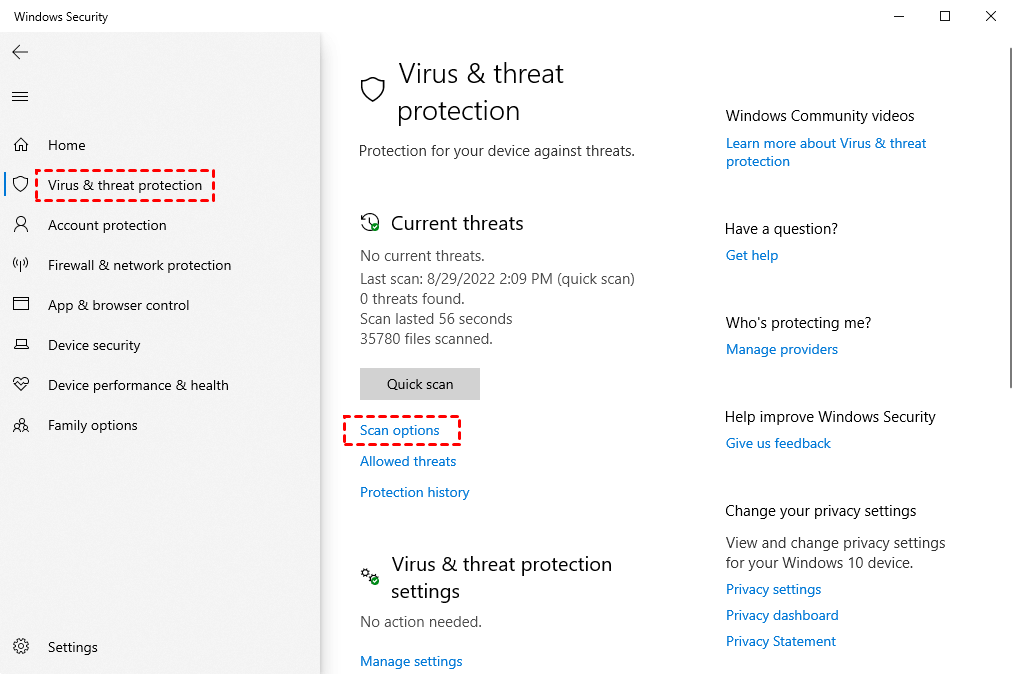
Task: Click the App & browser control icon
Action: [21, 305]
